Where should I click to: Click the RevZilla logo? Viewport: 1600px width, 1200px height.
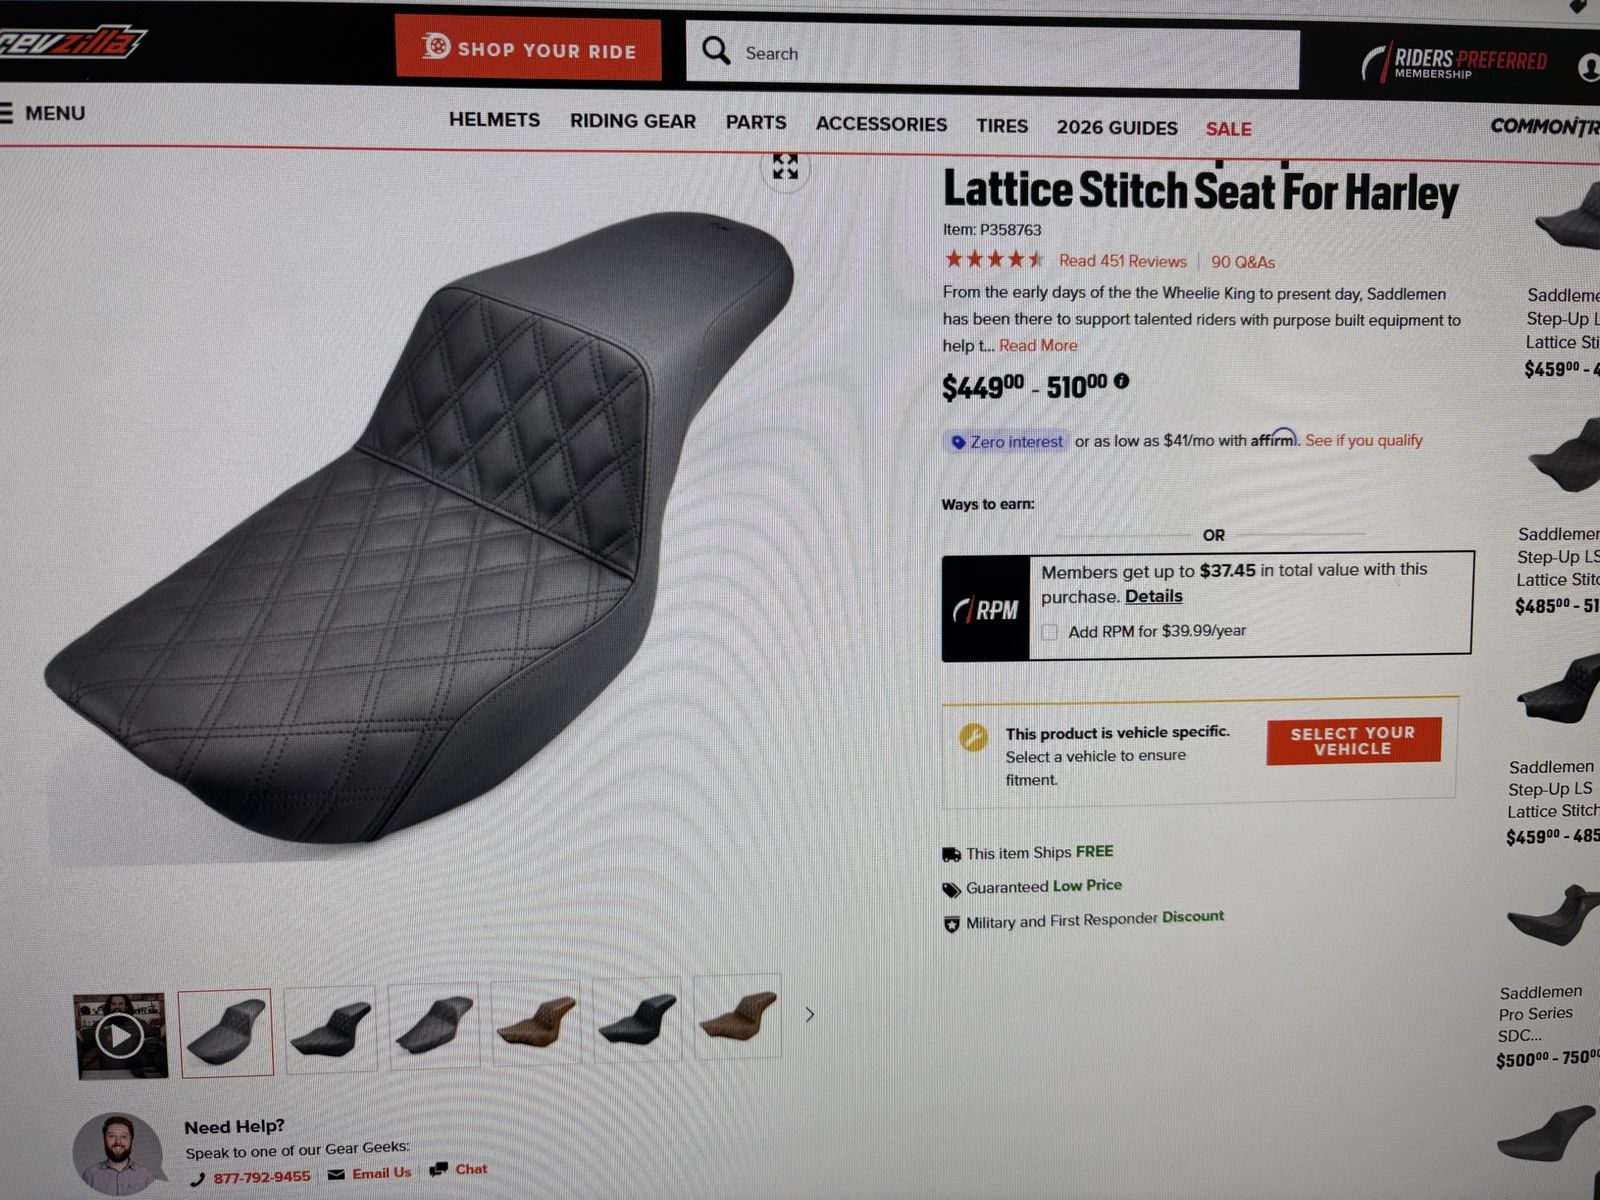70,42
